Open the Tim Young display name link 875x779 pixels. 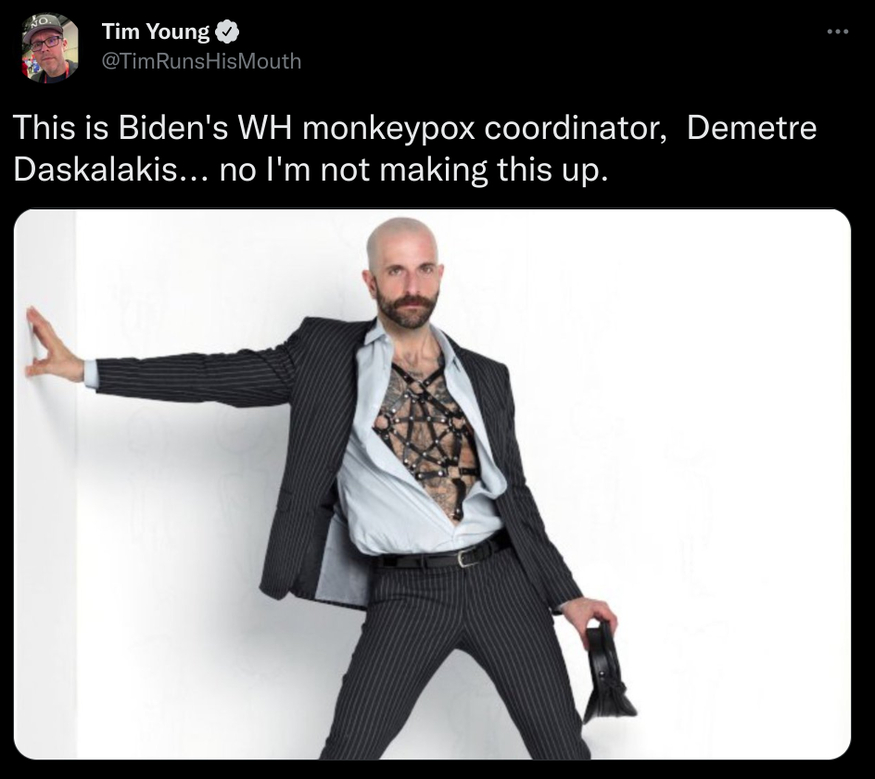tap(155, 32)
